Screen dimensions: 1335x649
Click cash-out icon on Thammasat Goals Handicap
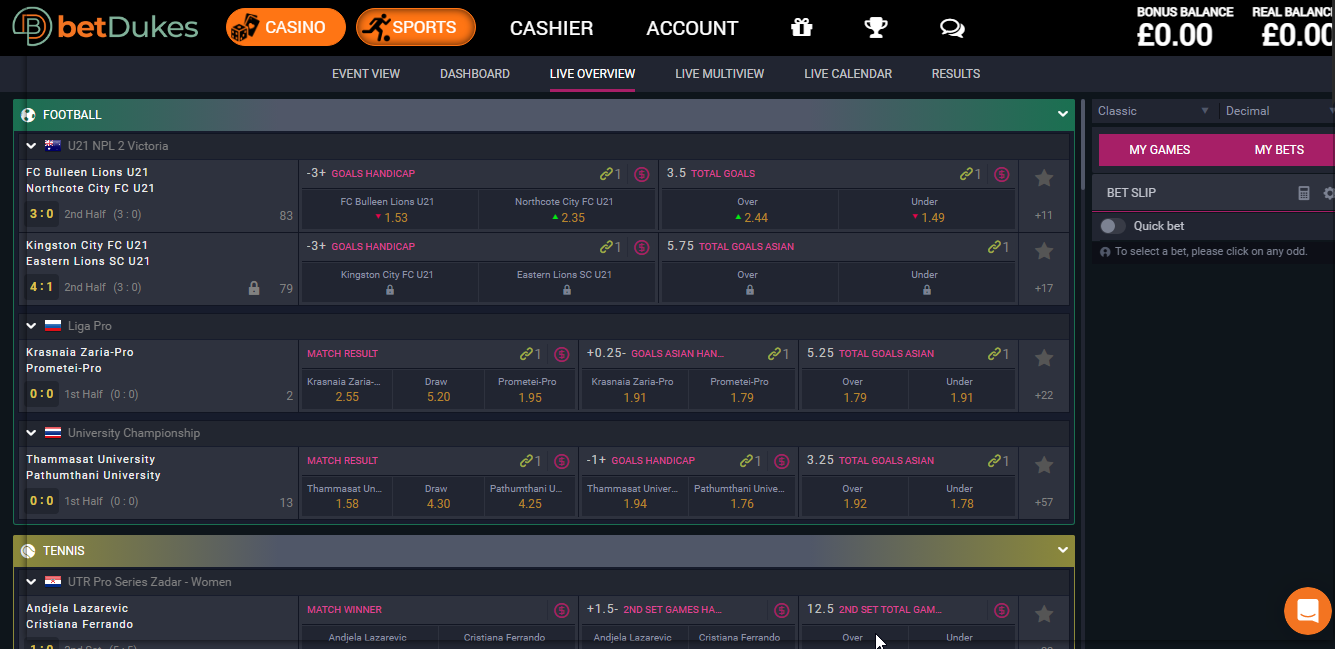point(781,461)
